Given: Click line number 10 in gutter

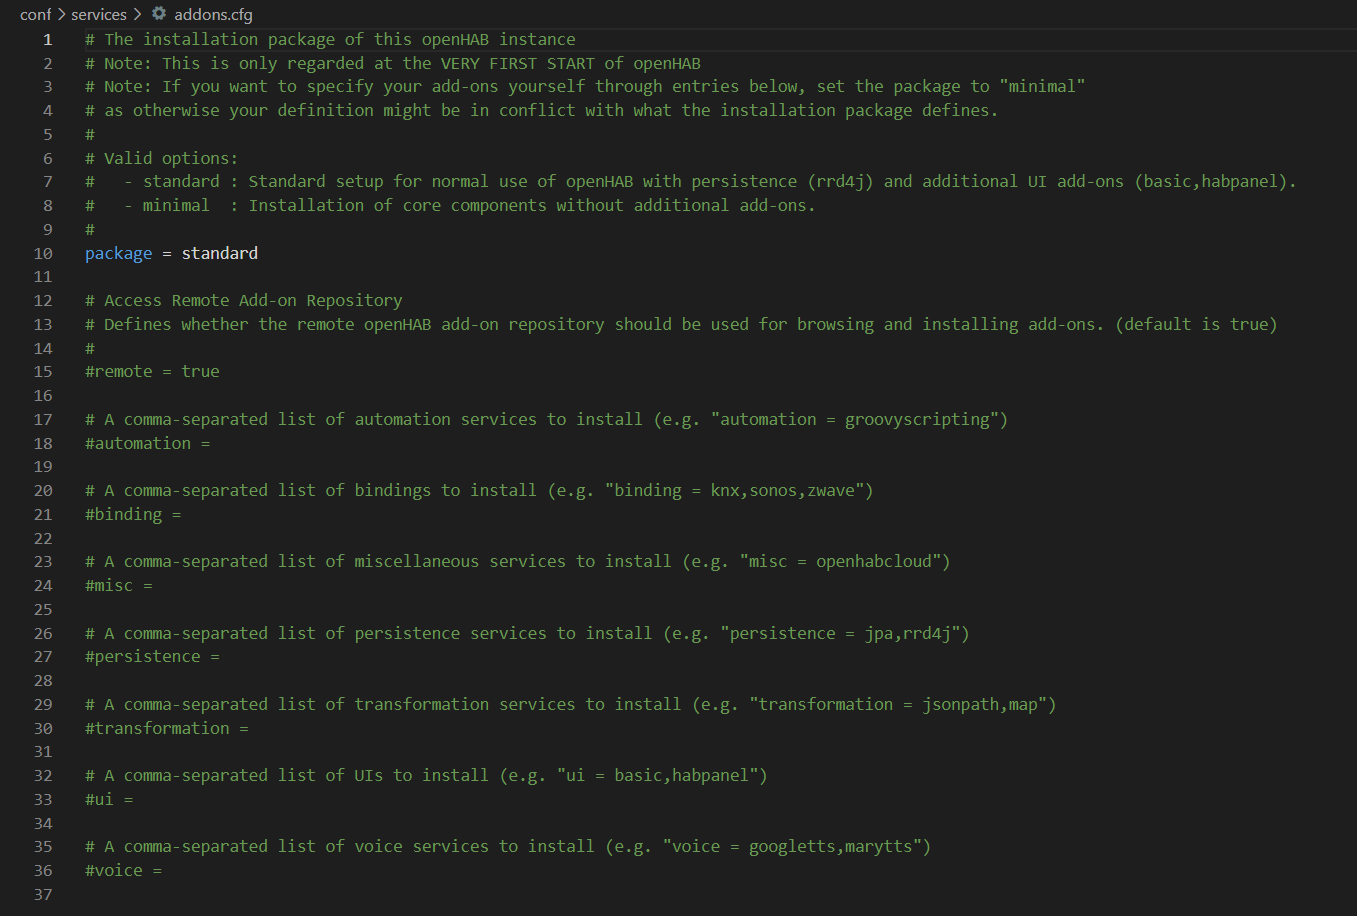Looking at the screenshot, I should pyautogui.click(x=43, y=254).
